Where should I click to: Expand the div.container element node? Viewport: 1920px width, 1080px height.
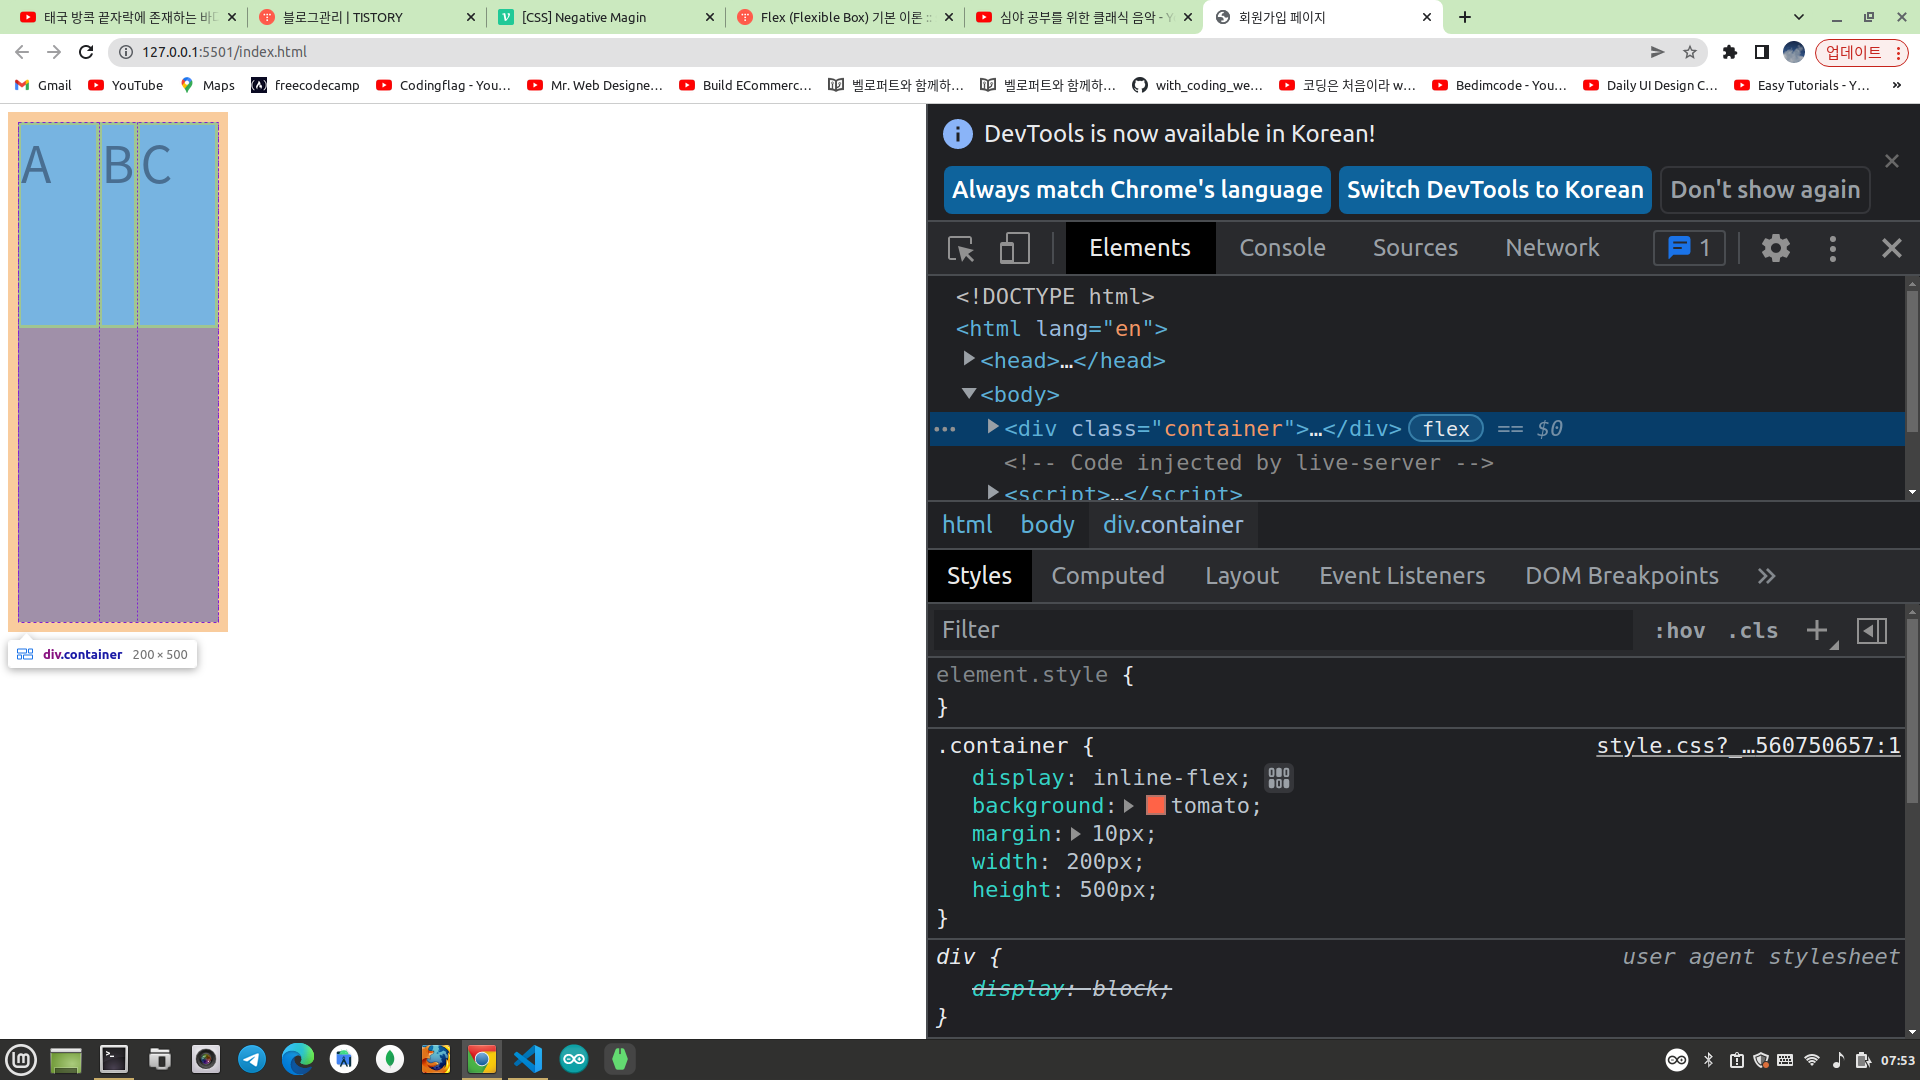click(x=992, y=427)
